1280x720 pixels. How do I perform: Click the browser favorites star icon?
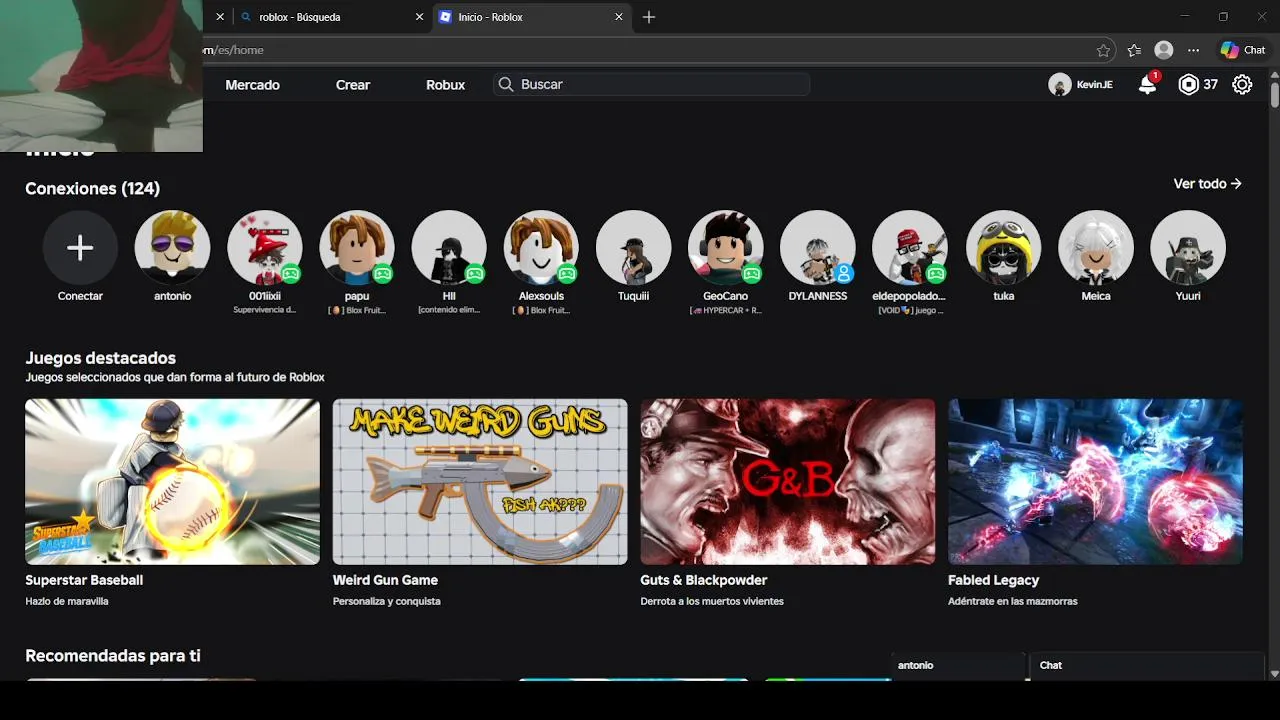pyautogui.click(x=1103, y=50)
